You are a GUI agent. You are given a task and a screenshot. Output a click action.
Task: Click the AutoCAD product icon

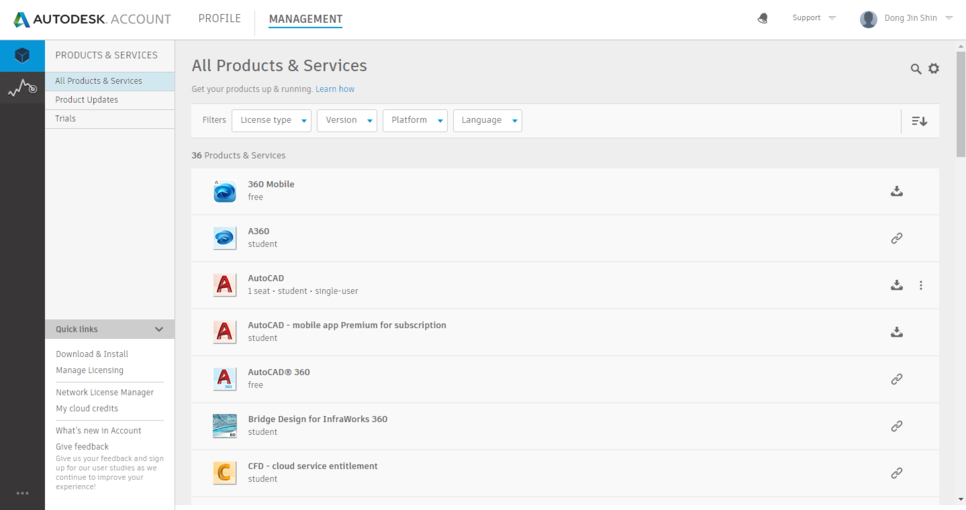(225, 285)
